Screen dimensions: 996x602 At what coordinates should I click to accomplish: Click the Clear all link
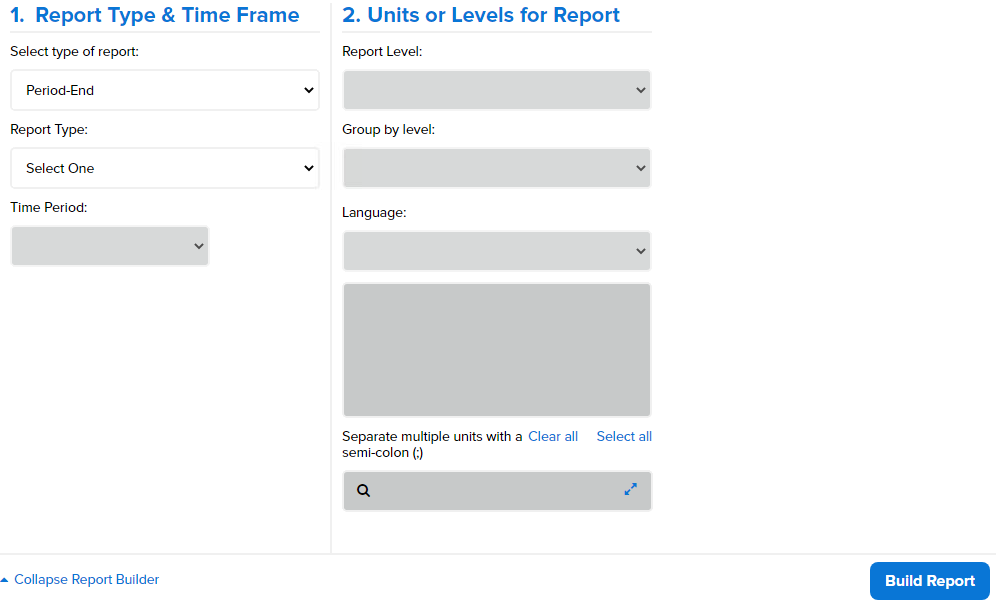[x=553, y=436]
